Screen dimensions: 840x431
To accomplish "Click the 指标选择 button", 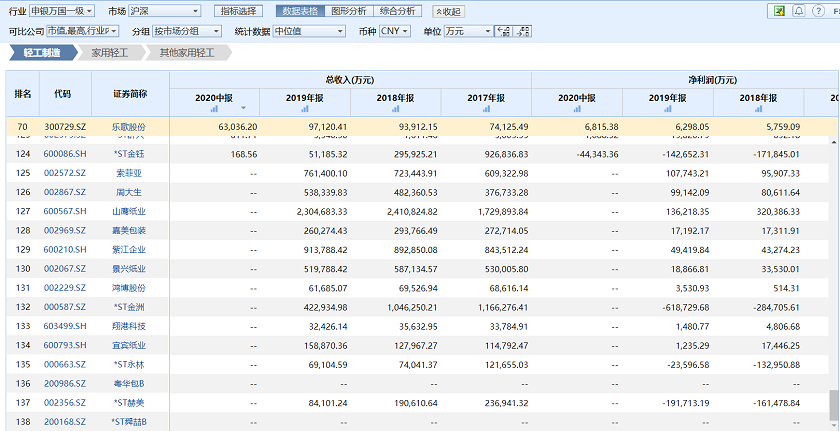I will [x=240, y=11].
